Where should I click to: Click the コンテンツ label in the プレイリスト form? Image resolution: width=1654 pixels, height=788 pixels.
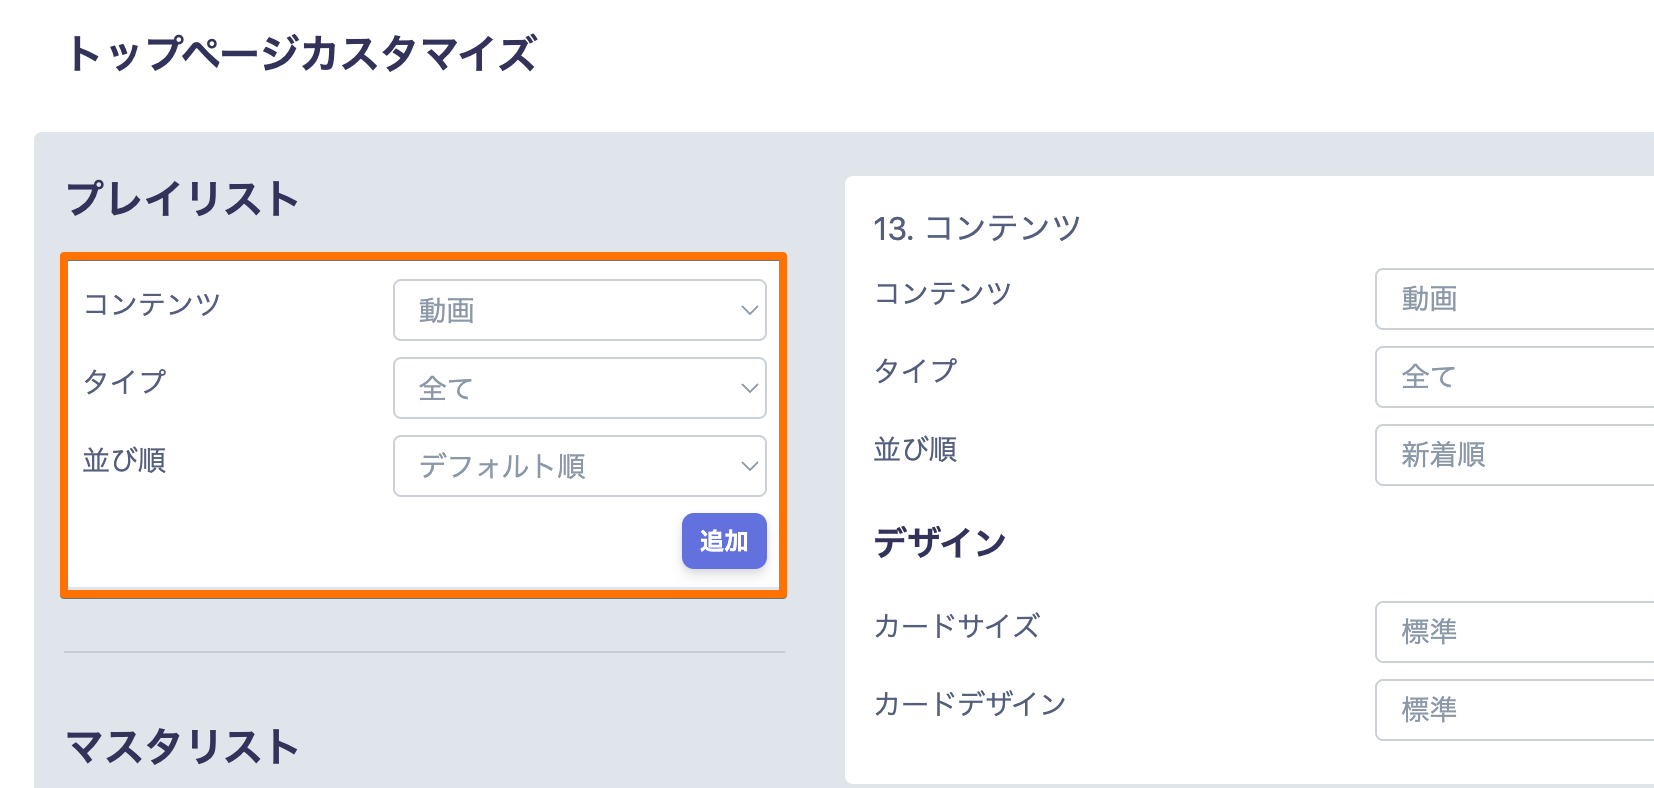click(x=152, y=304)
